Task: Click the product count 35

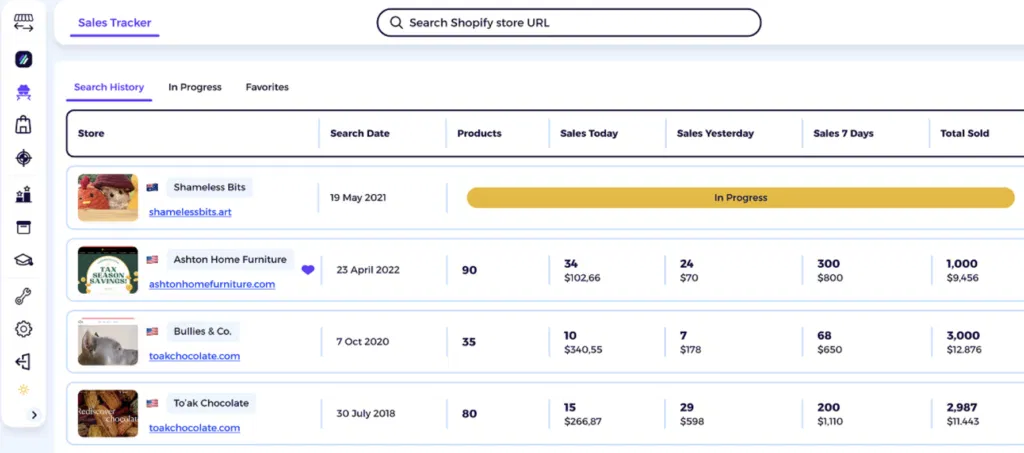Action: (x=469, y=341)
